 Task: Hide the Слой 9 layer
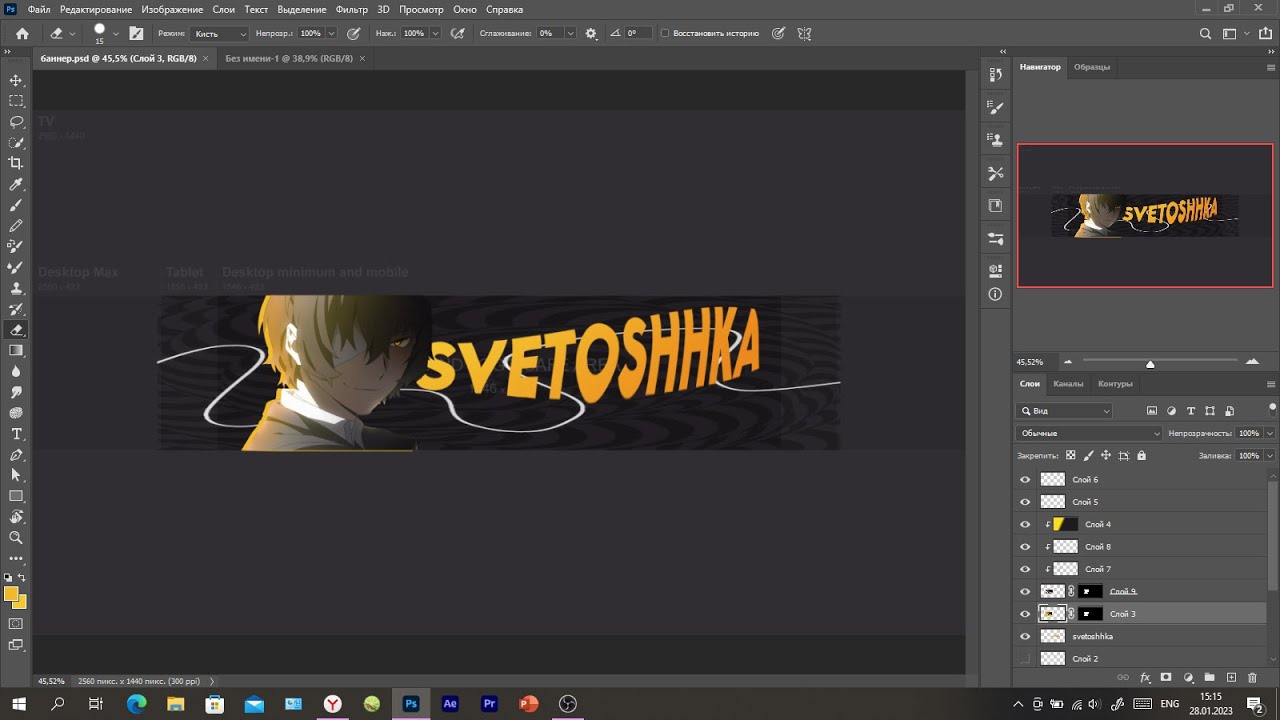tap(1025, 591)
